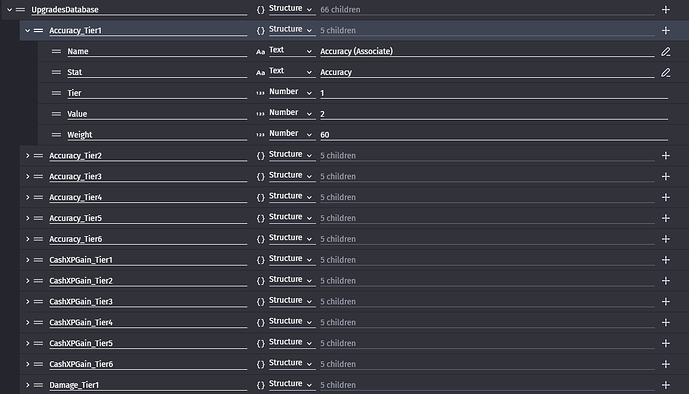Open type dropdown for Accuracy_Tier1

[x=292, y=30]
